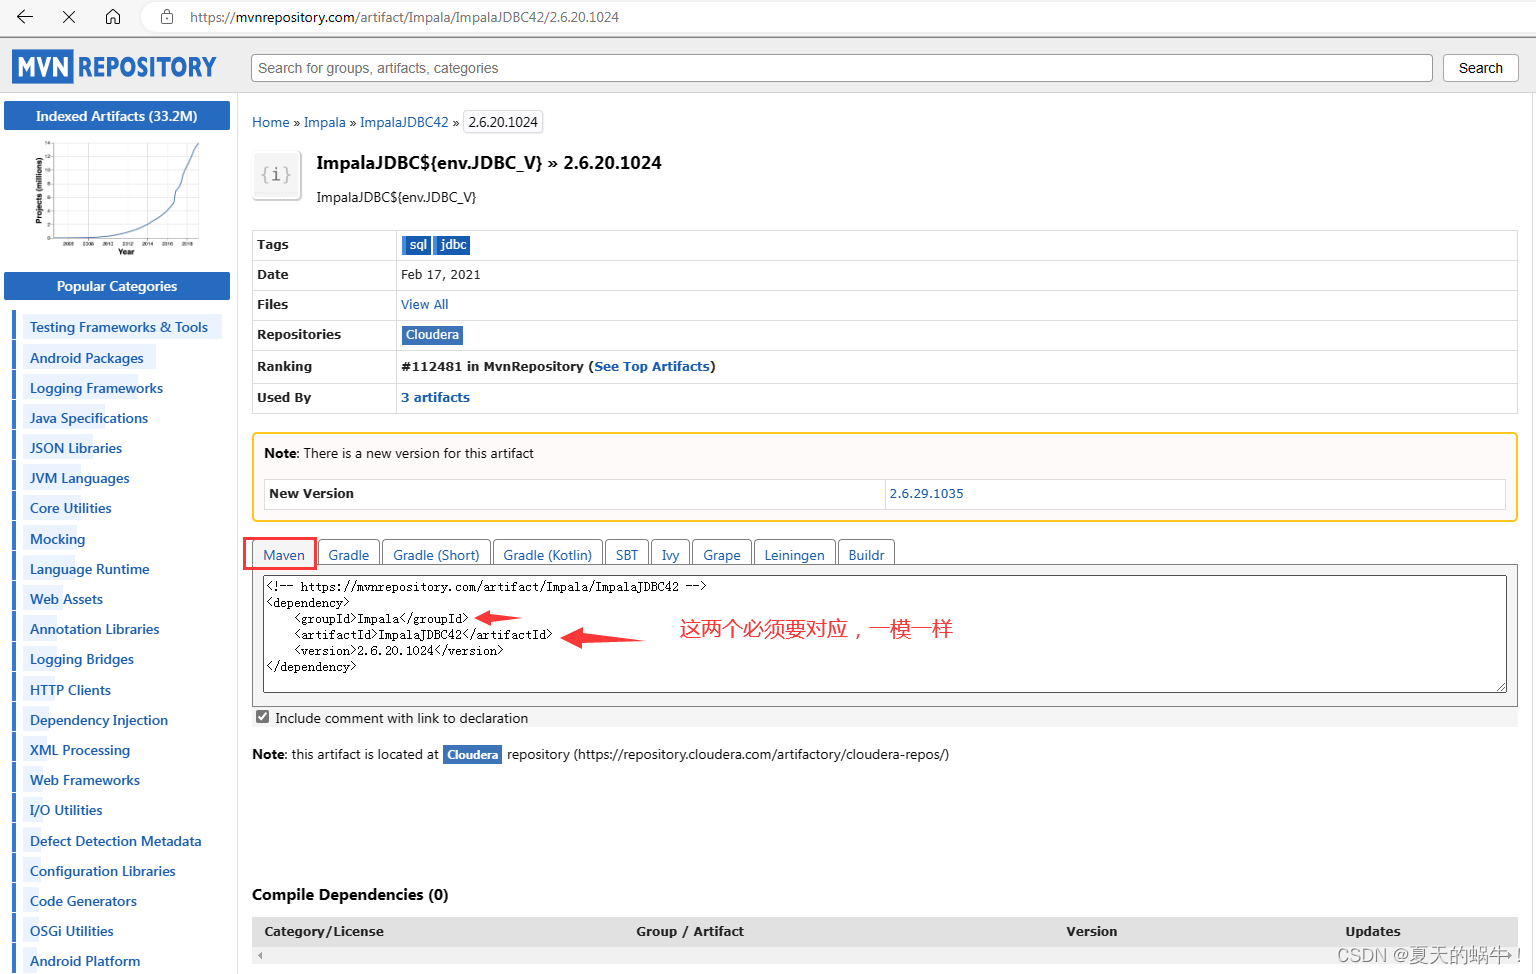
Task: Click the Search button
Action: pos(1480,68)
